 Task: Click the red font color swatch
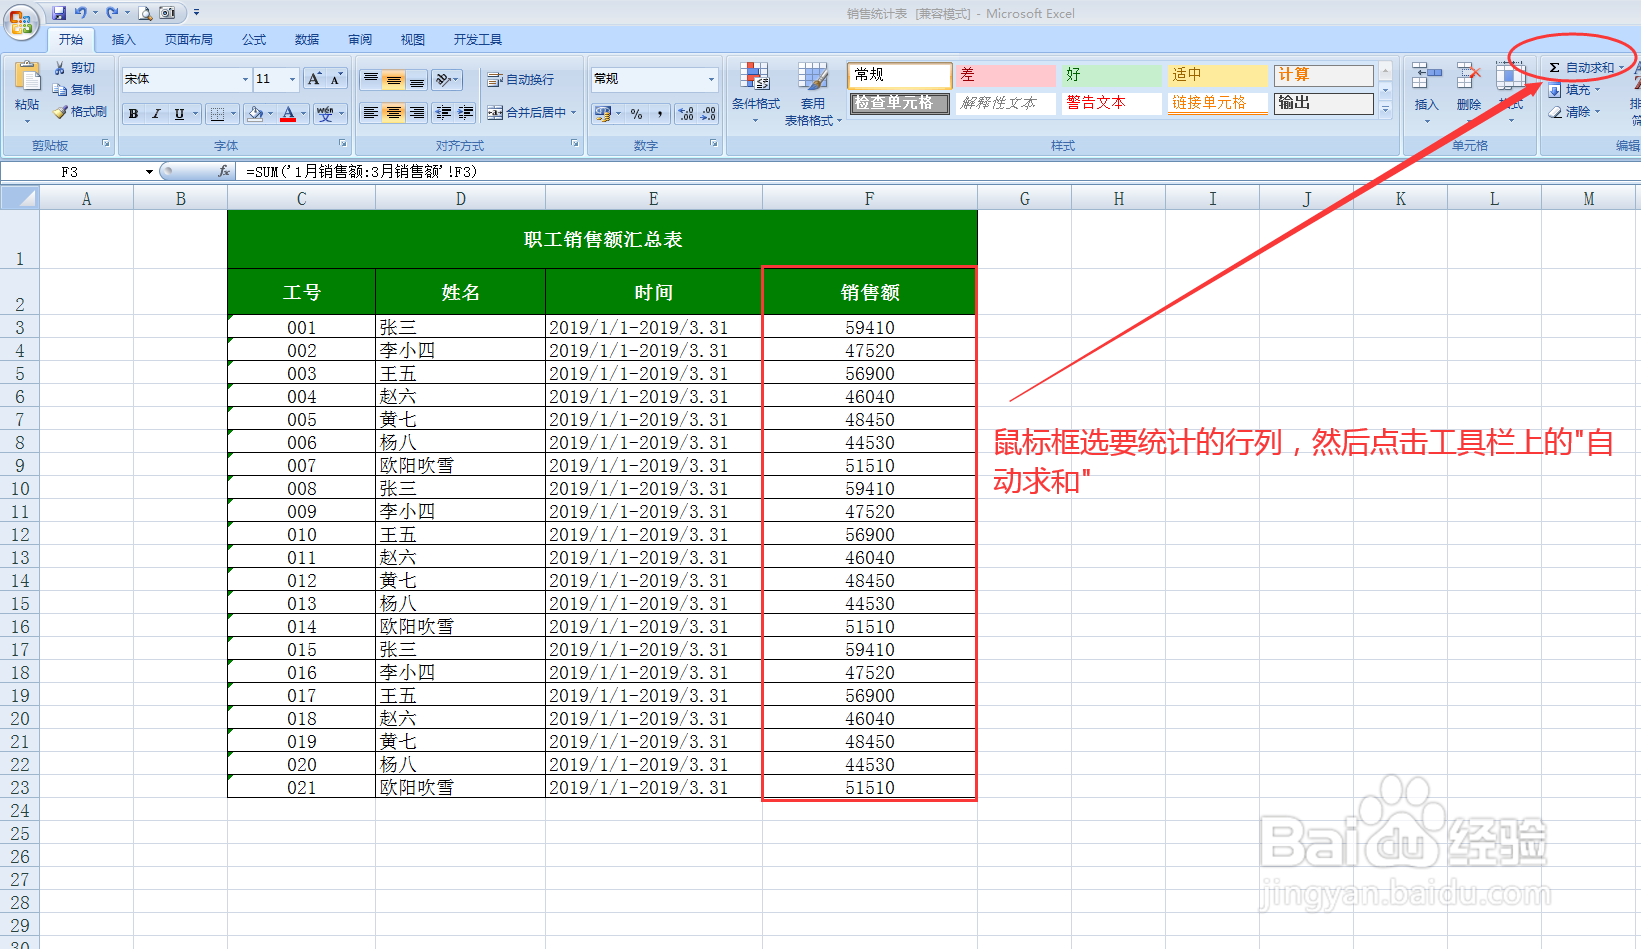tap(288, 118)
